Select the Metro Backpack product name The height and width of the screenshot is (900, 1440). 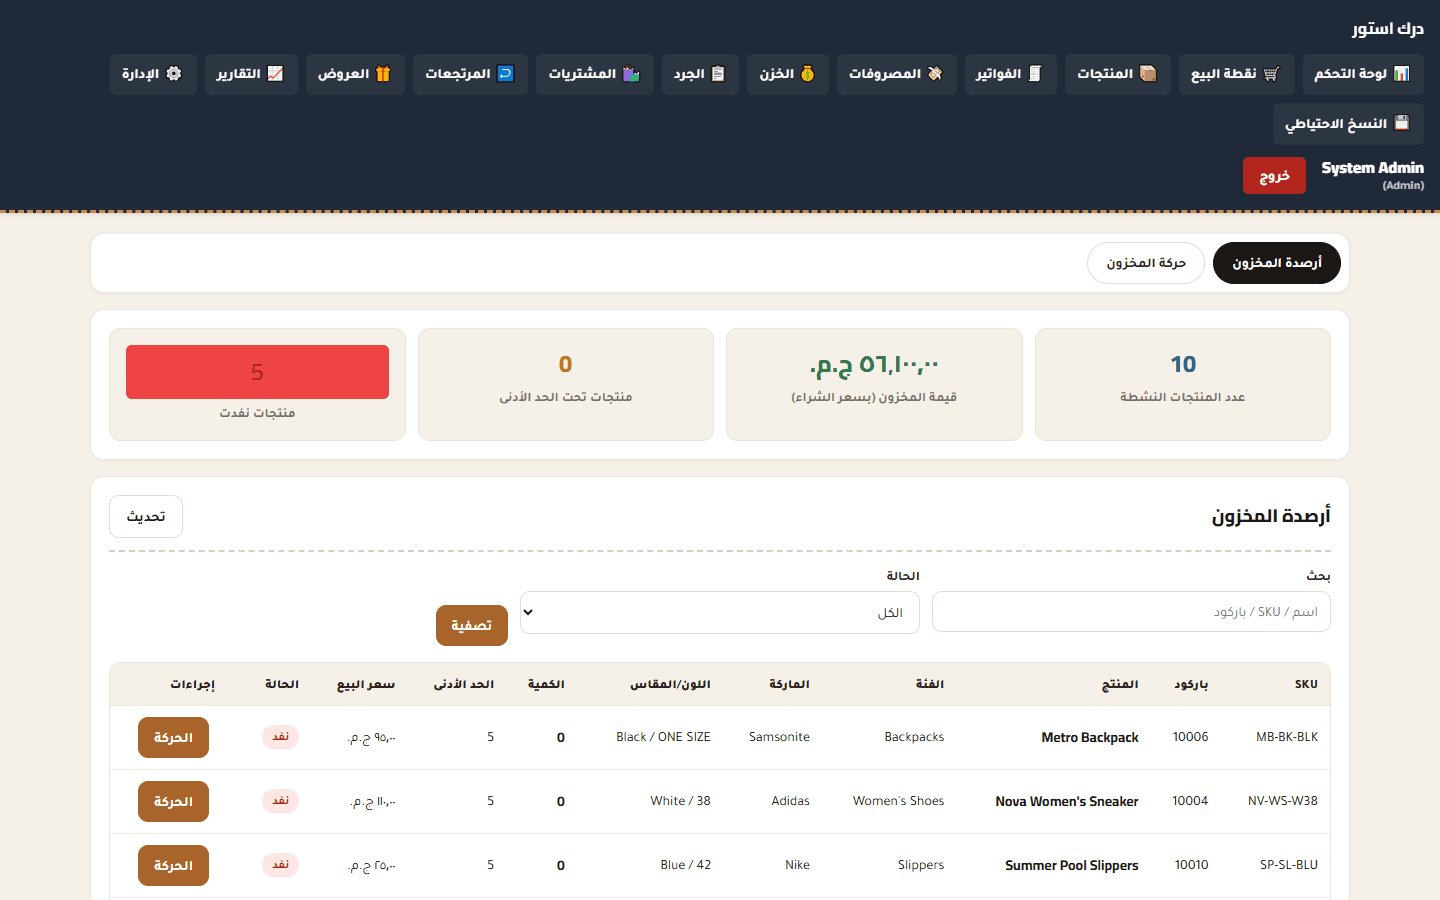[x=1090, y=738]
